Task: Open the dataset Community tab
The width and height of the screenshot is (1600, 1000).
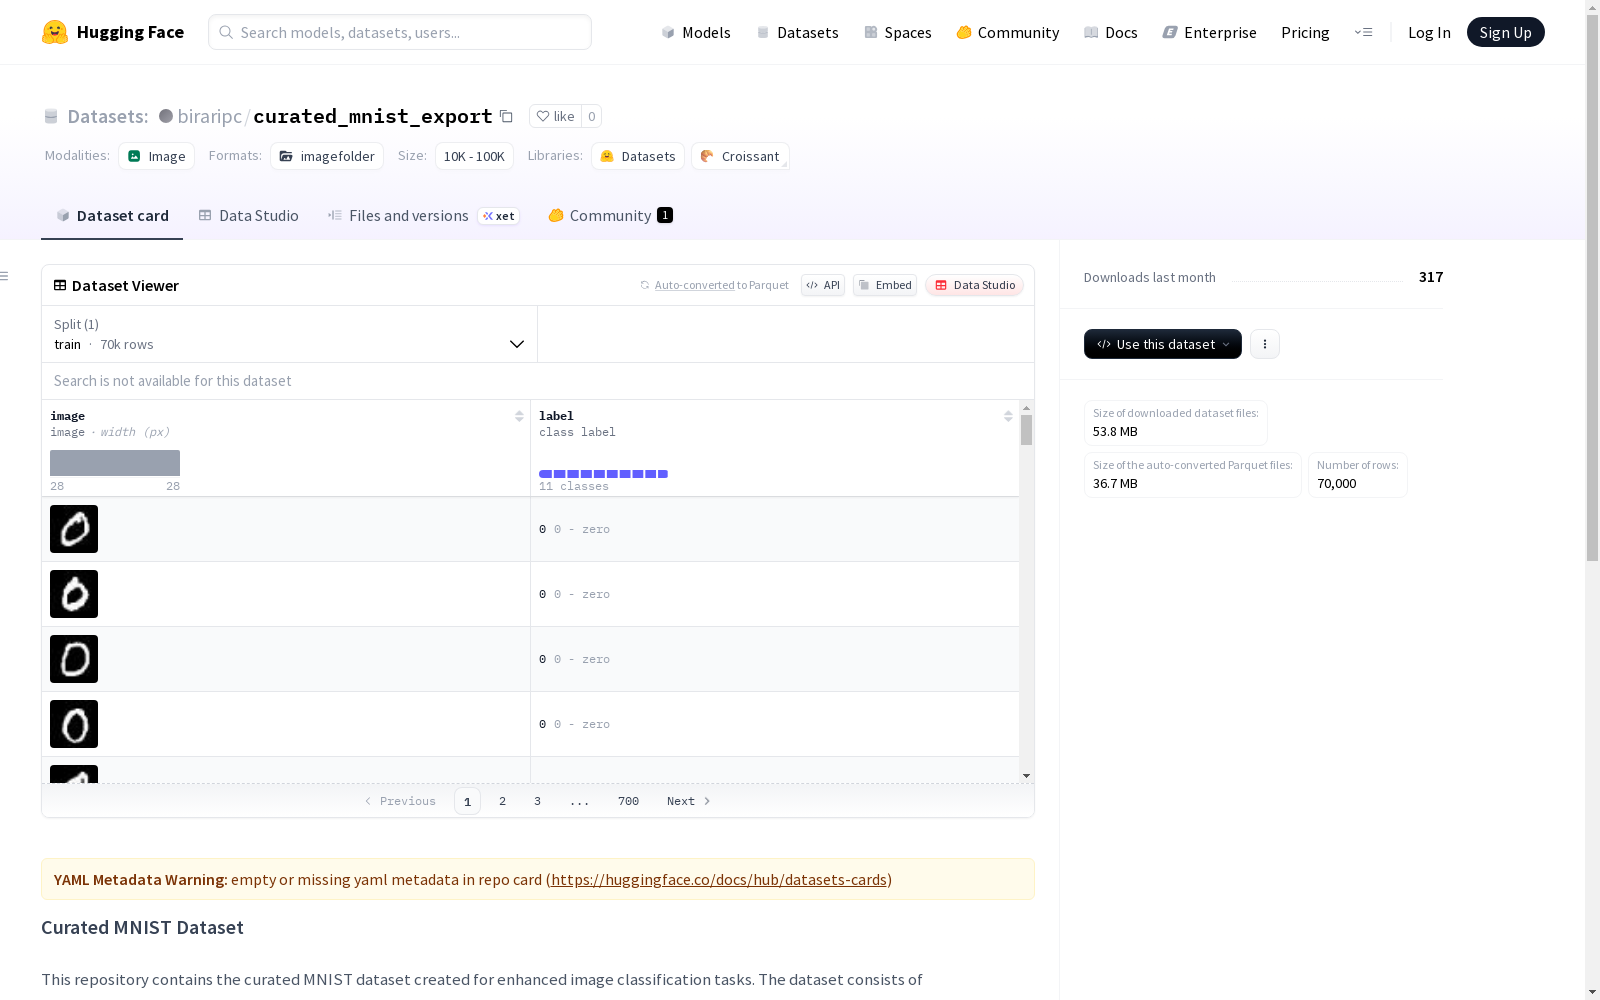Action: [610, 216]
